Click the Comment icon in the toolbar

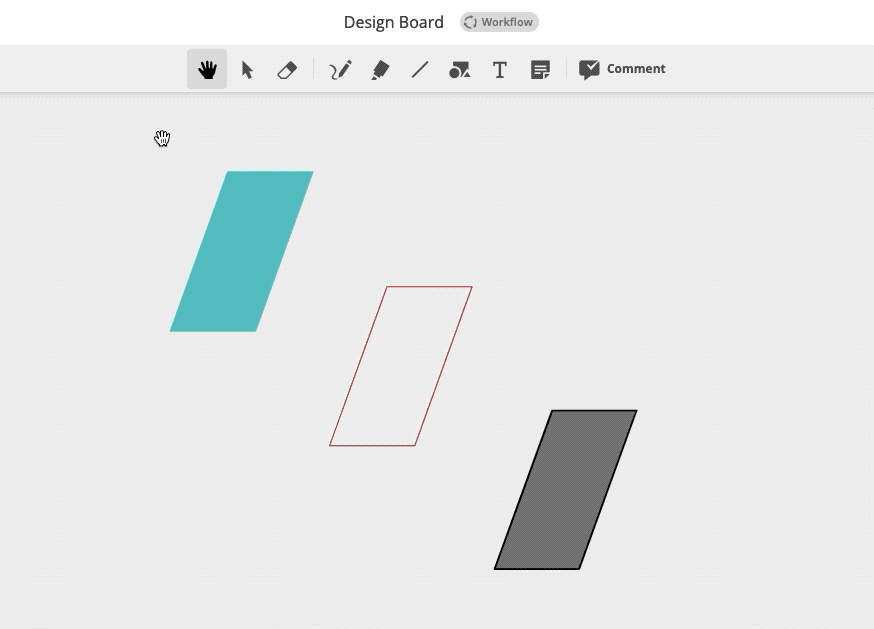pos(590,68)
